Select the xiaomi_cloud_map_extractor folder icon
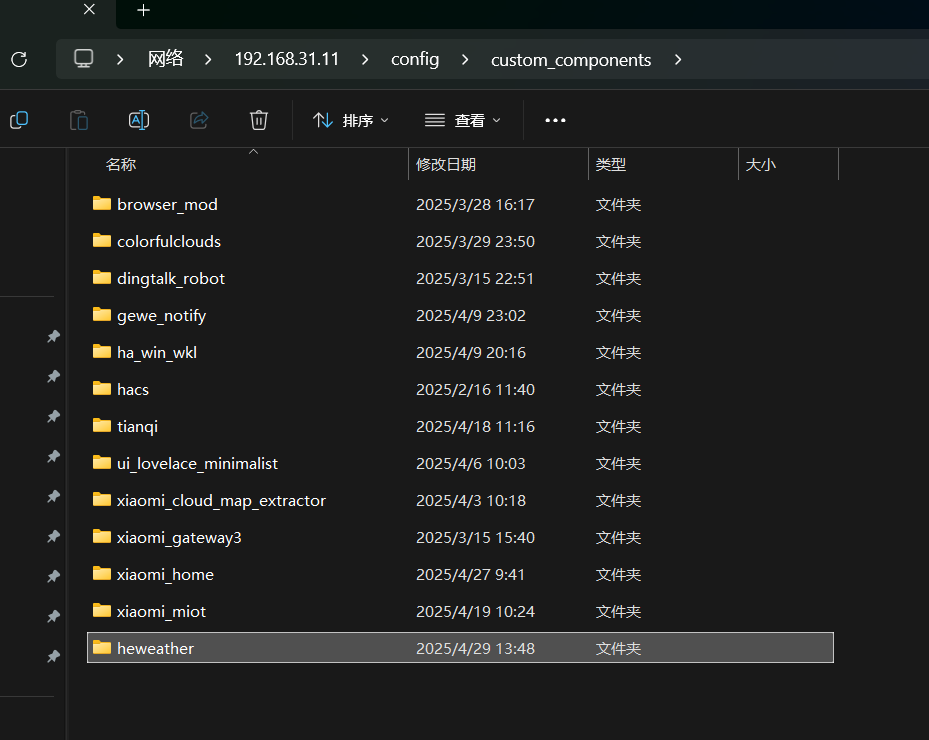This screenshot has width=929, height=740. 102,499
